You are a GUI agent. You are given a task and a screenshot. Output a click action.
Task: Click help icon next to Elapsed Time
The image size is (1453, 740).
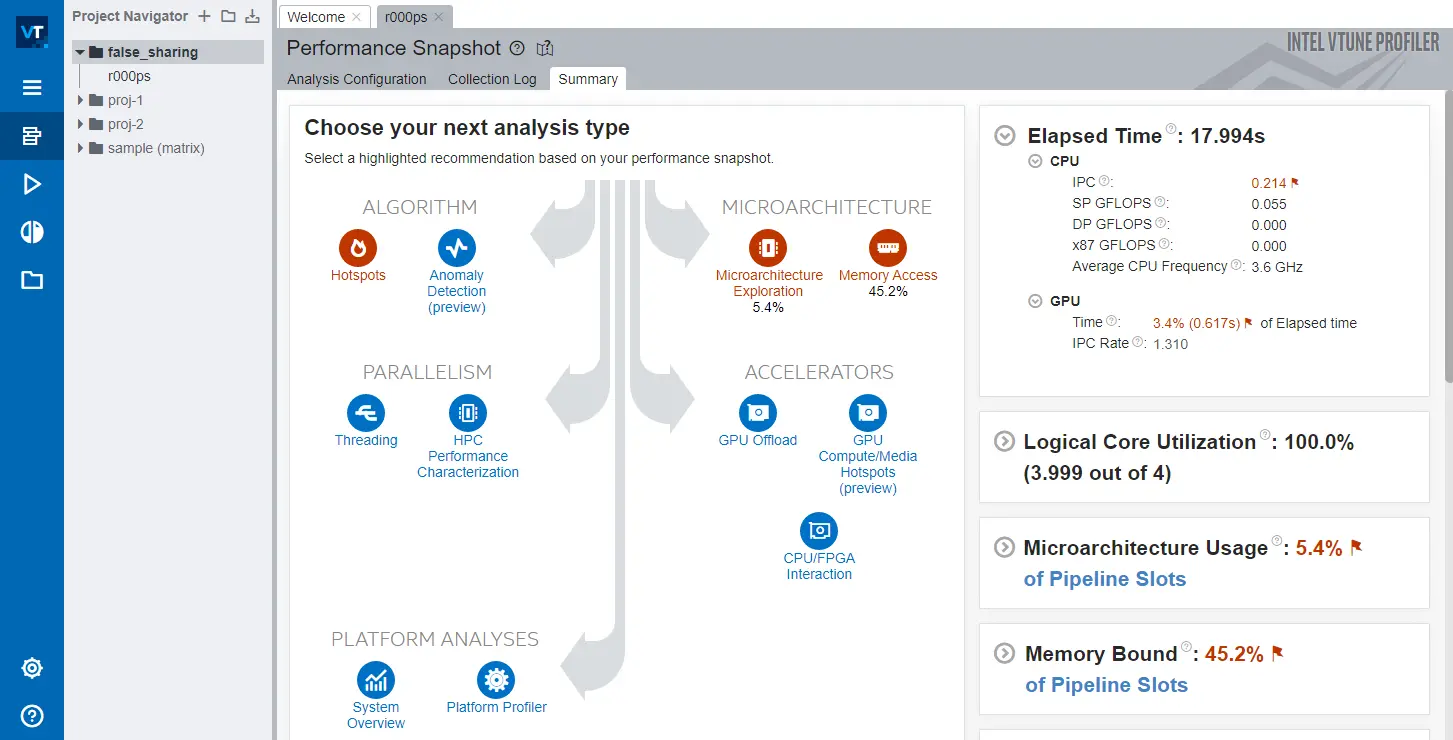tap(1170, 129)
